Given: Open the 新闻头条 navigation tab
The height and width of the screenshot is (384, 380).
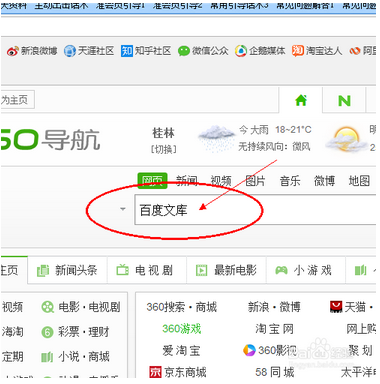Looking at the screenshot, I should [x=67, y=270].
